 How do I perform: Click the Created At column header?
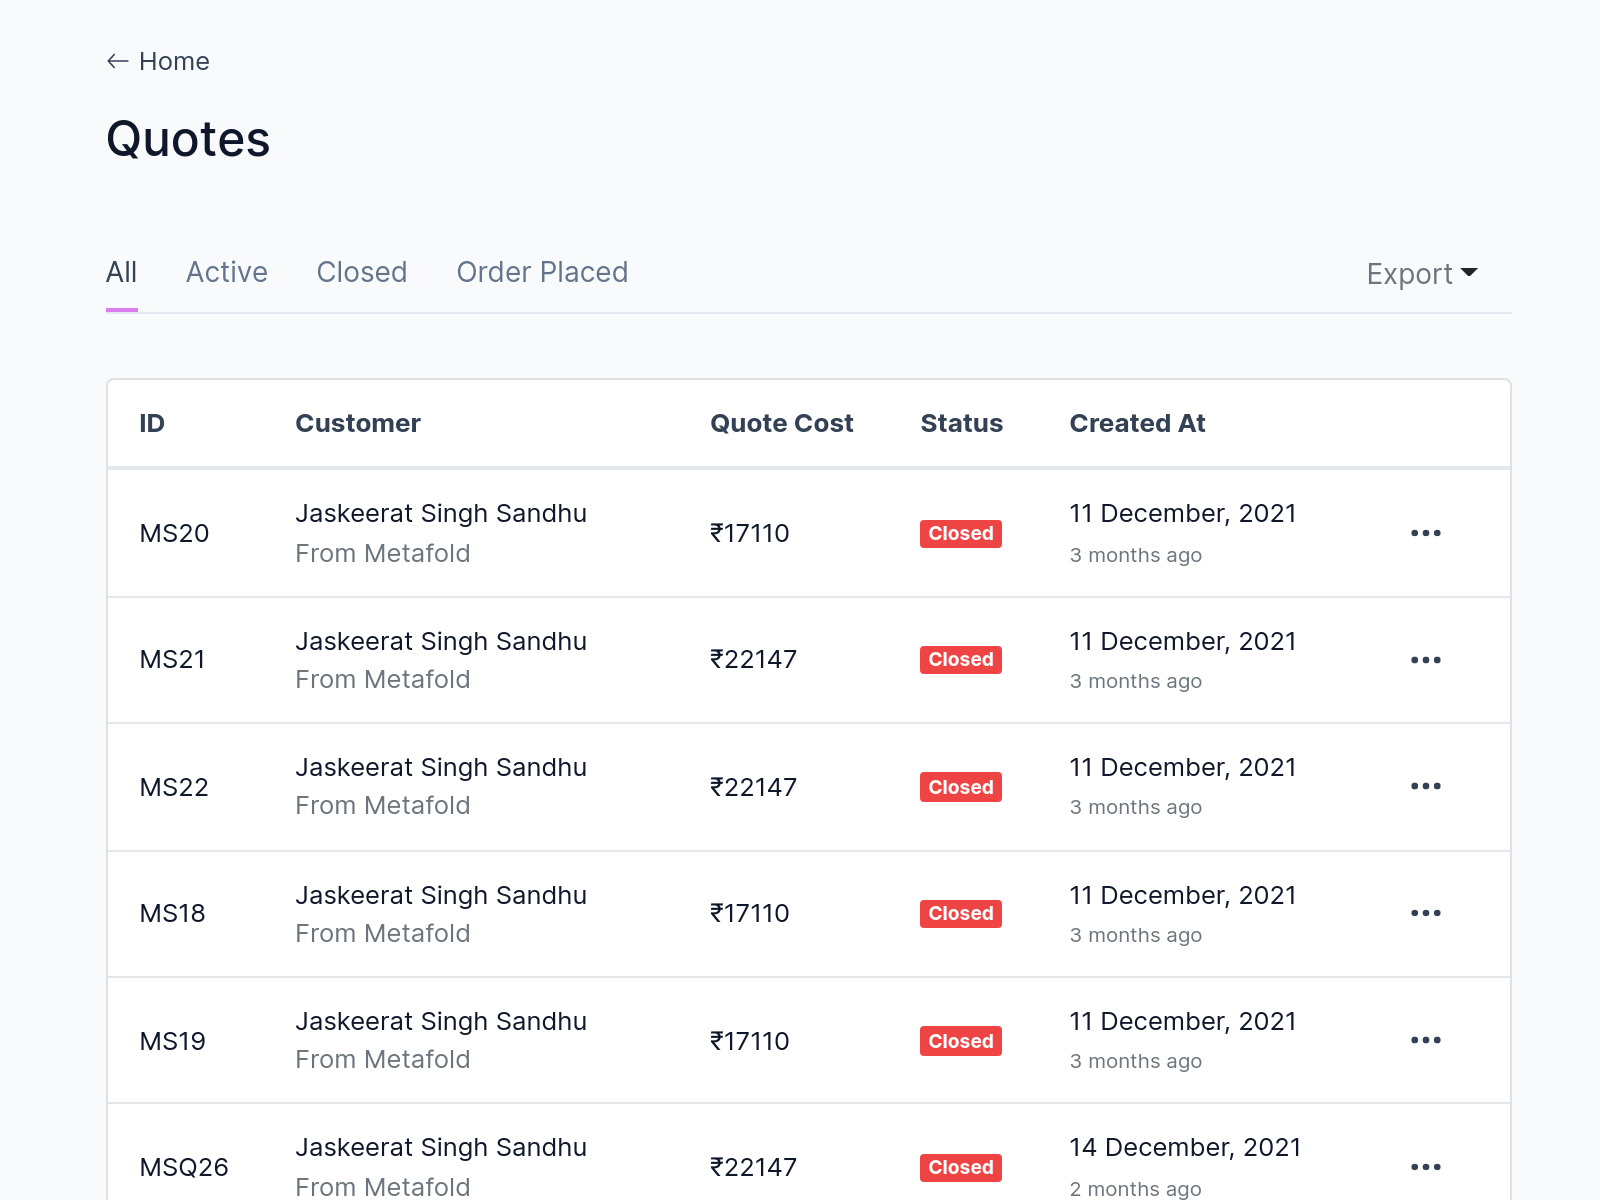[1137, 423]
